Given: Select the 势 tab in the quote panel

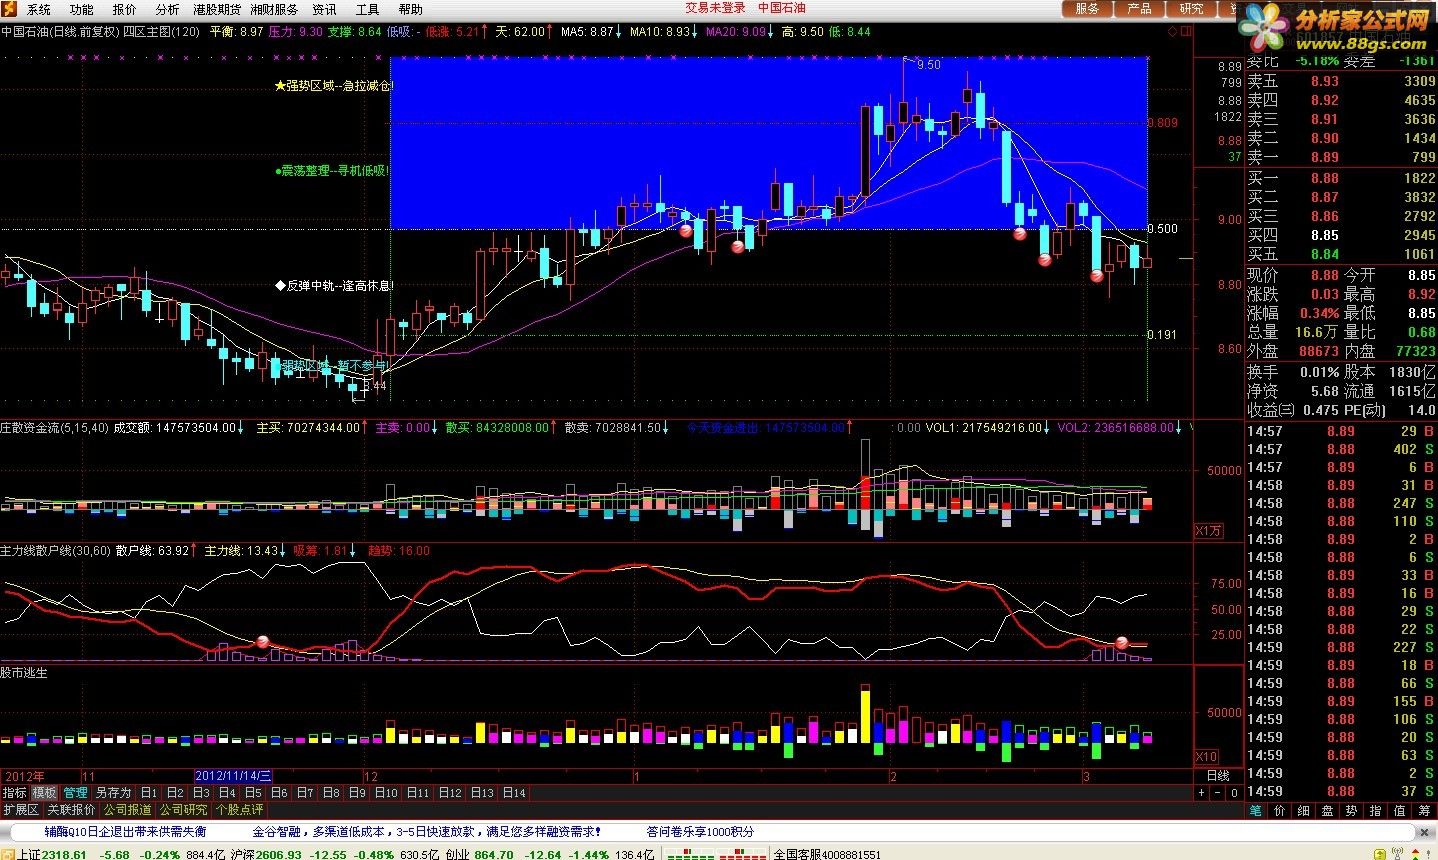Looking at the screenshot, I should [1352, 811].
